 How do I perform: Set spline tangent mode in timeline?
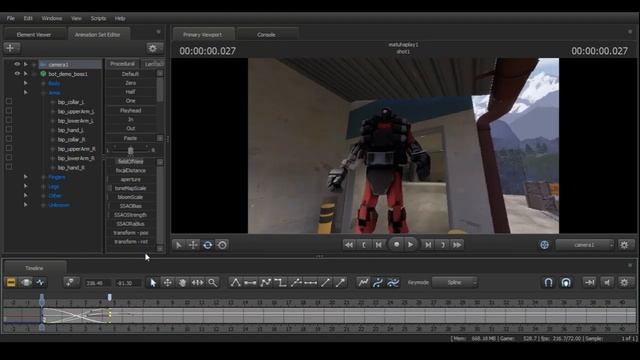236,282
